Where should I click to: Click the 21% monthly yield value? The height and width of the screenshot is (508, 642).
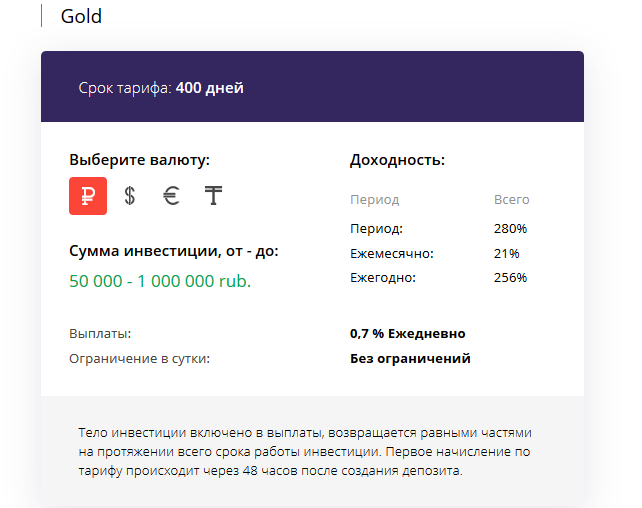(506, 253)
